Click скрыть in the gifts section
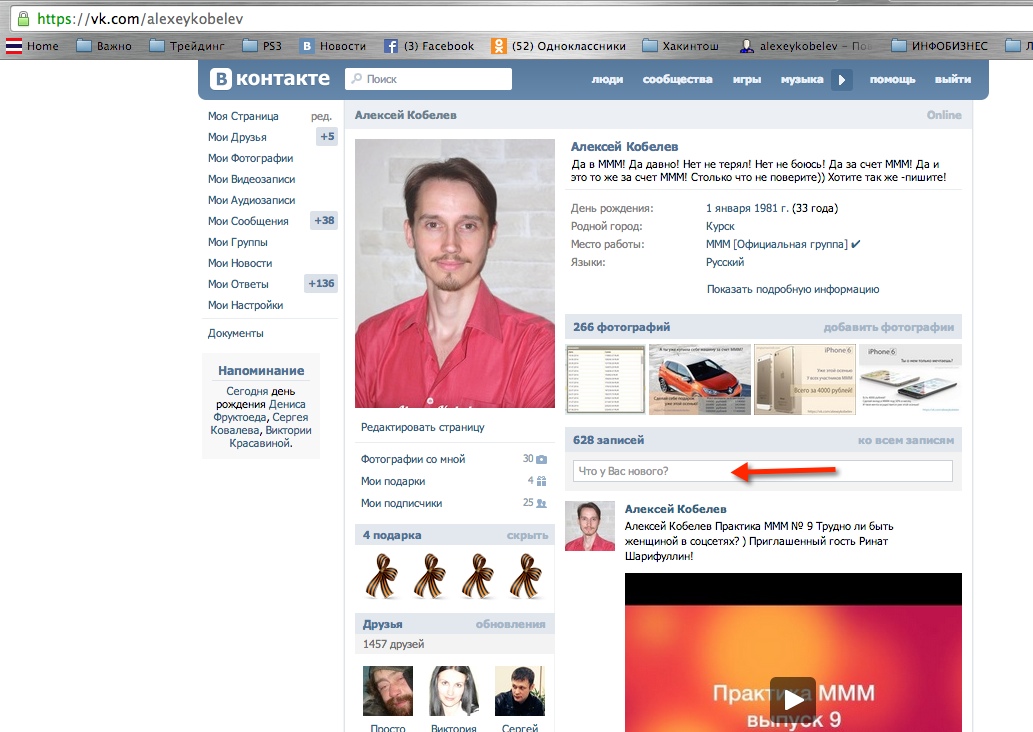The image size is (1033, 732). (527, 535)
